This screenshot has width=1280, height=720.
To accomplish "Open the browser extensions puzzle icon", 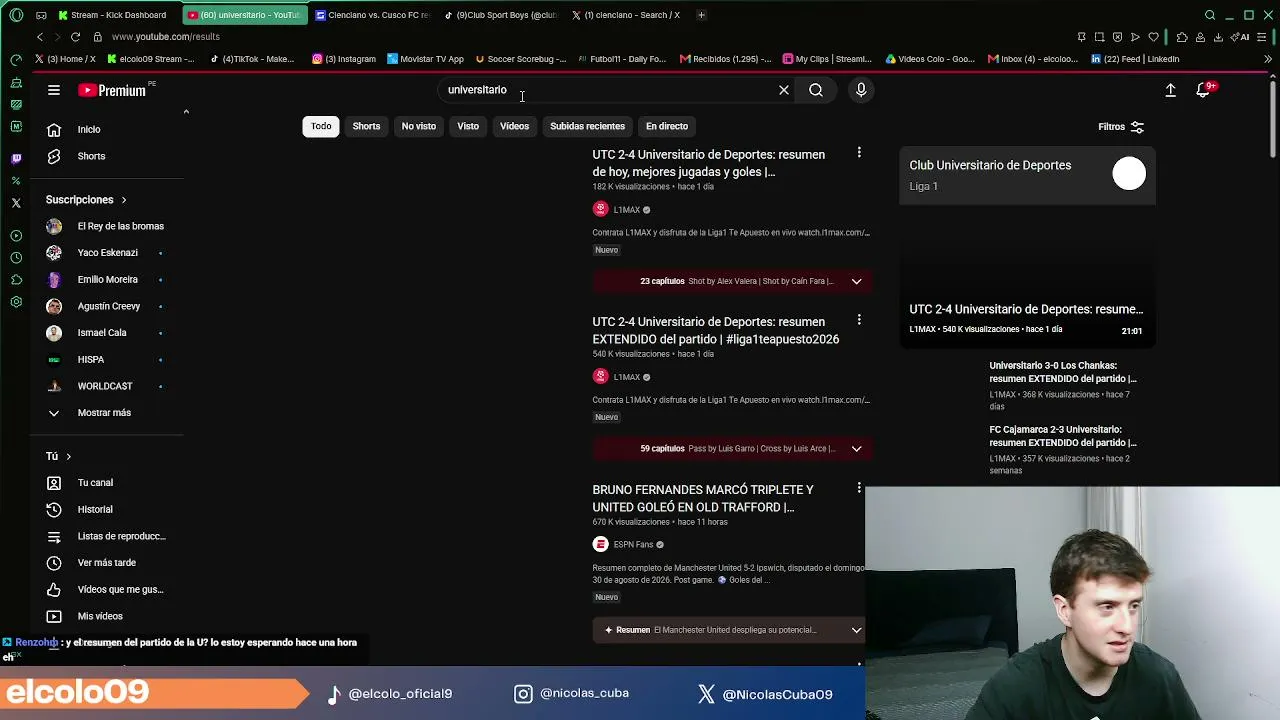I will point(1182,37).
